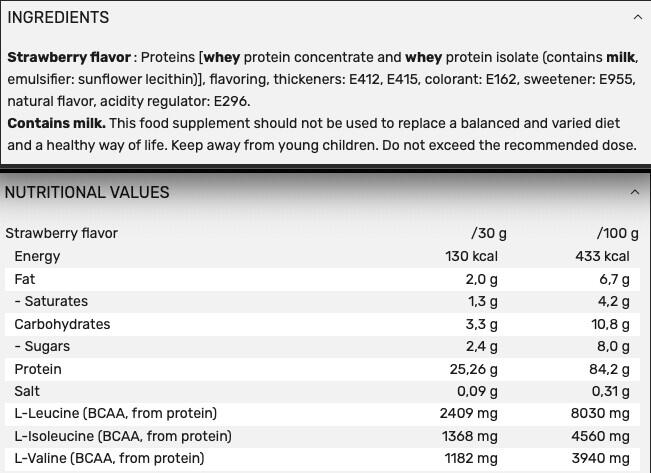This screenshot has height=473, width=651.
Task: Click the L-Valine (BCAA, from protein) row
Action: pos(109,458)
